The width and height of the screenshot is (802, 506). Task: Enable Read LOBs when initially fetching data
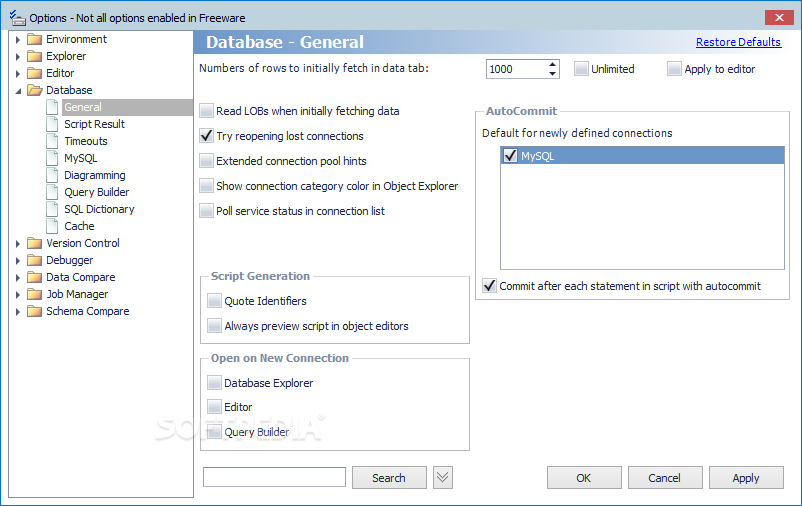click(x=207, y=111)
